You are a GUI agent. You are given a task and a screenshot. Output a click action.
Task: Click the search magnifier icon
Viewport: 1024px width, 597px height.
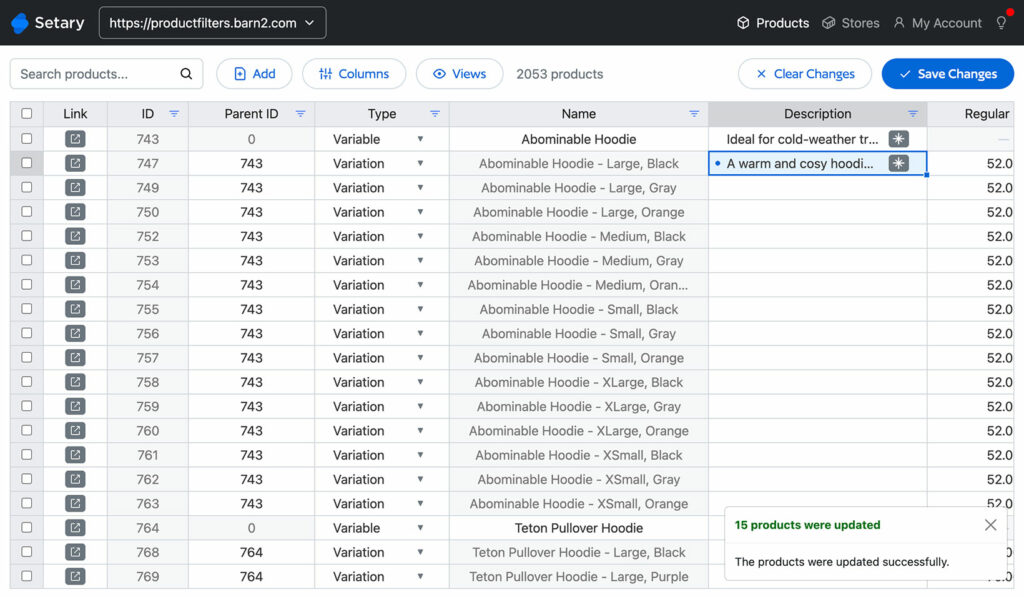(x=186, y=74)
